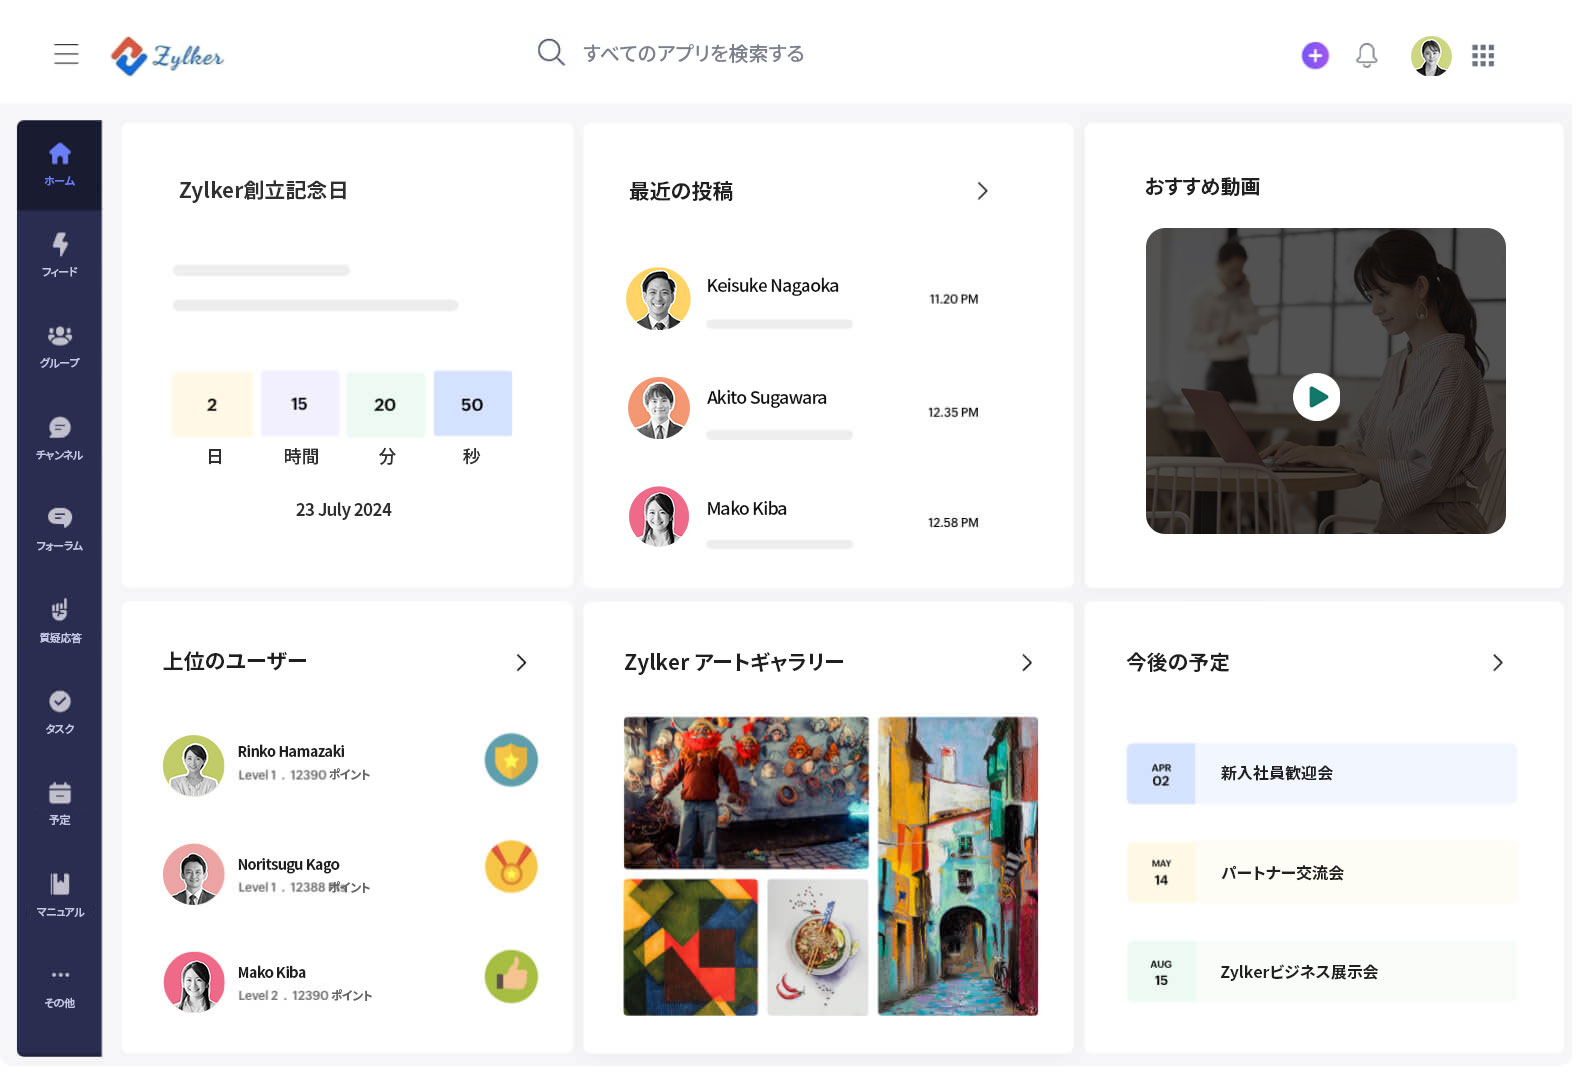This screenshot has height=1084, width=1588.
Task: Open フィード in the sidebar
Action: [60, 255]
